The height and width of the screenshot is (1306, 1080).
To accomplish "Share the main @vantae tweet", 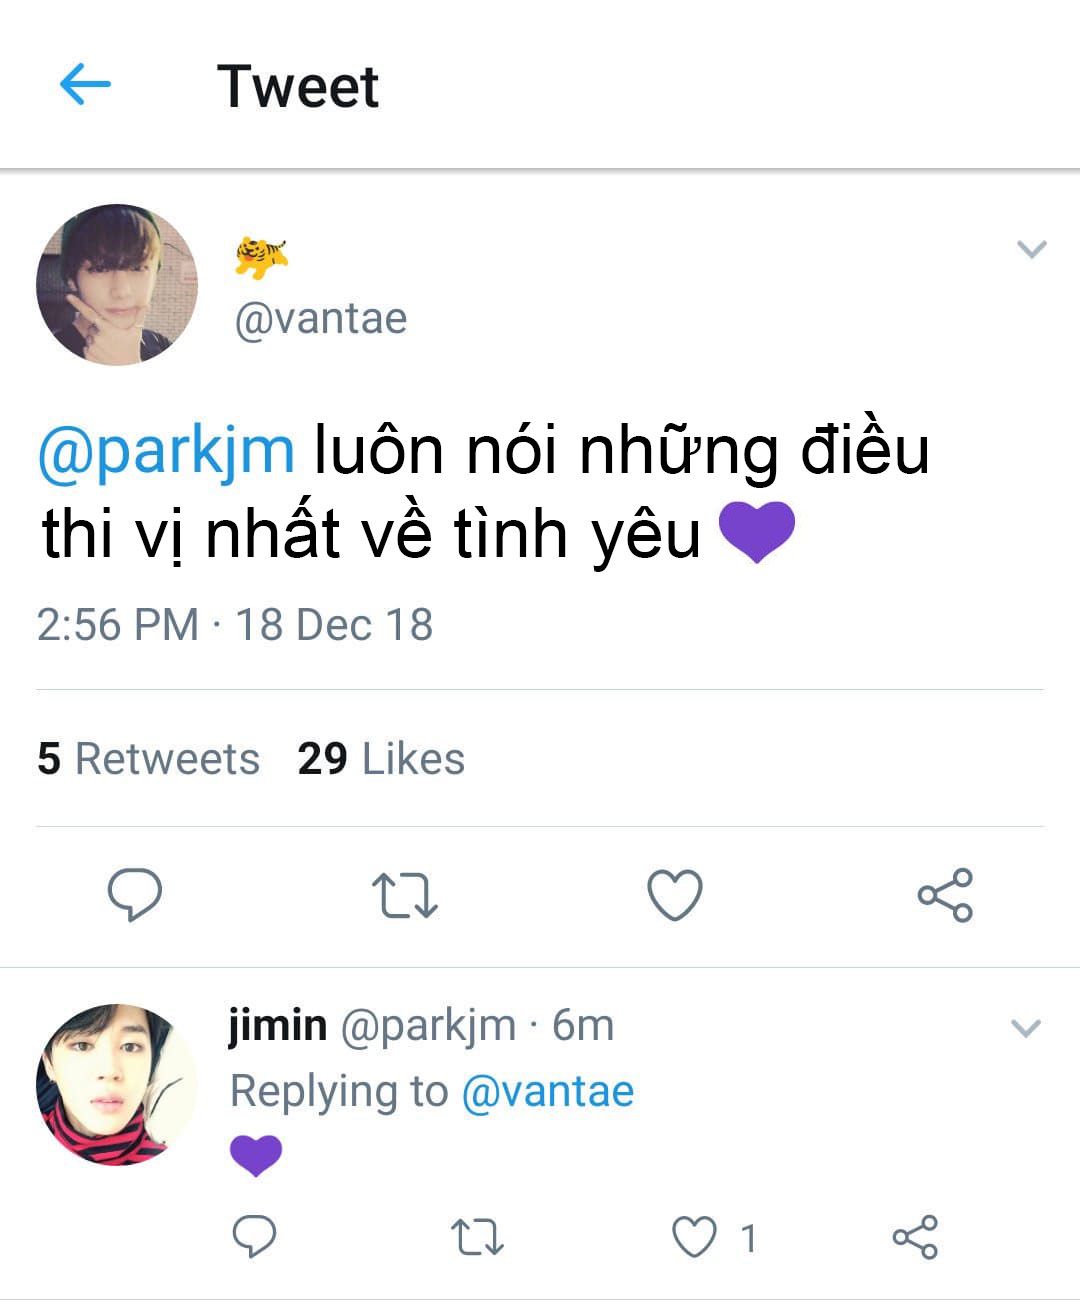I will (945, 894).
